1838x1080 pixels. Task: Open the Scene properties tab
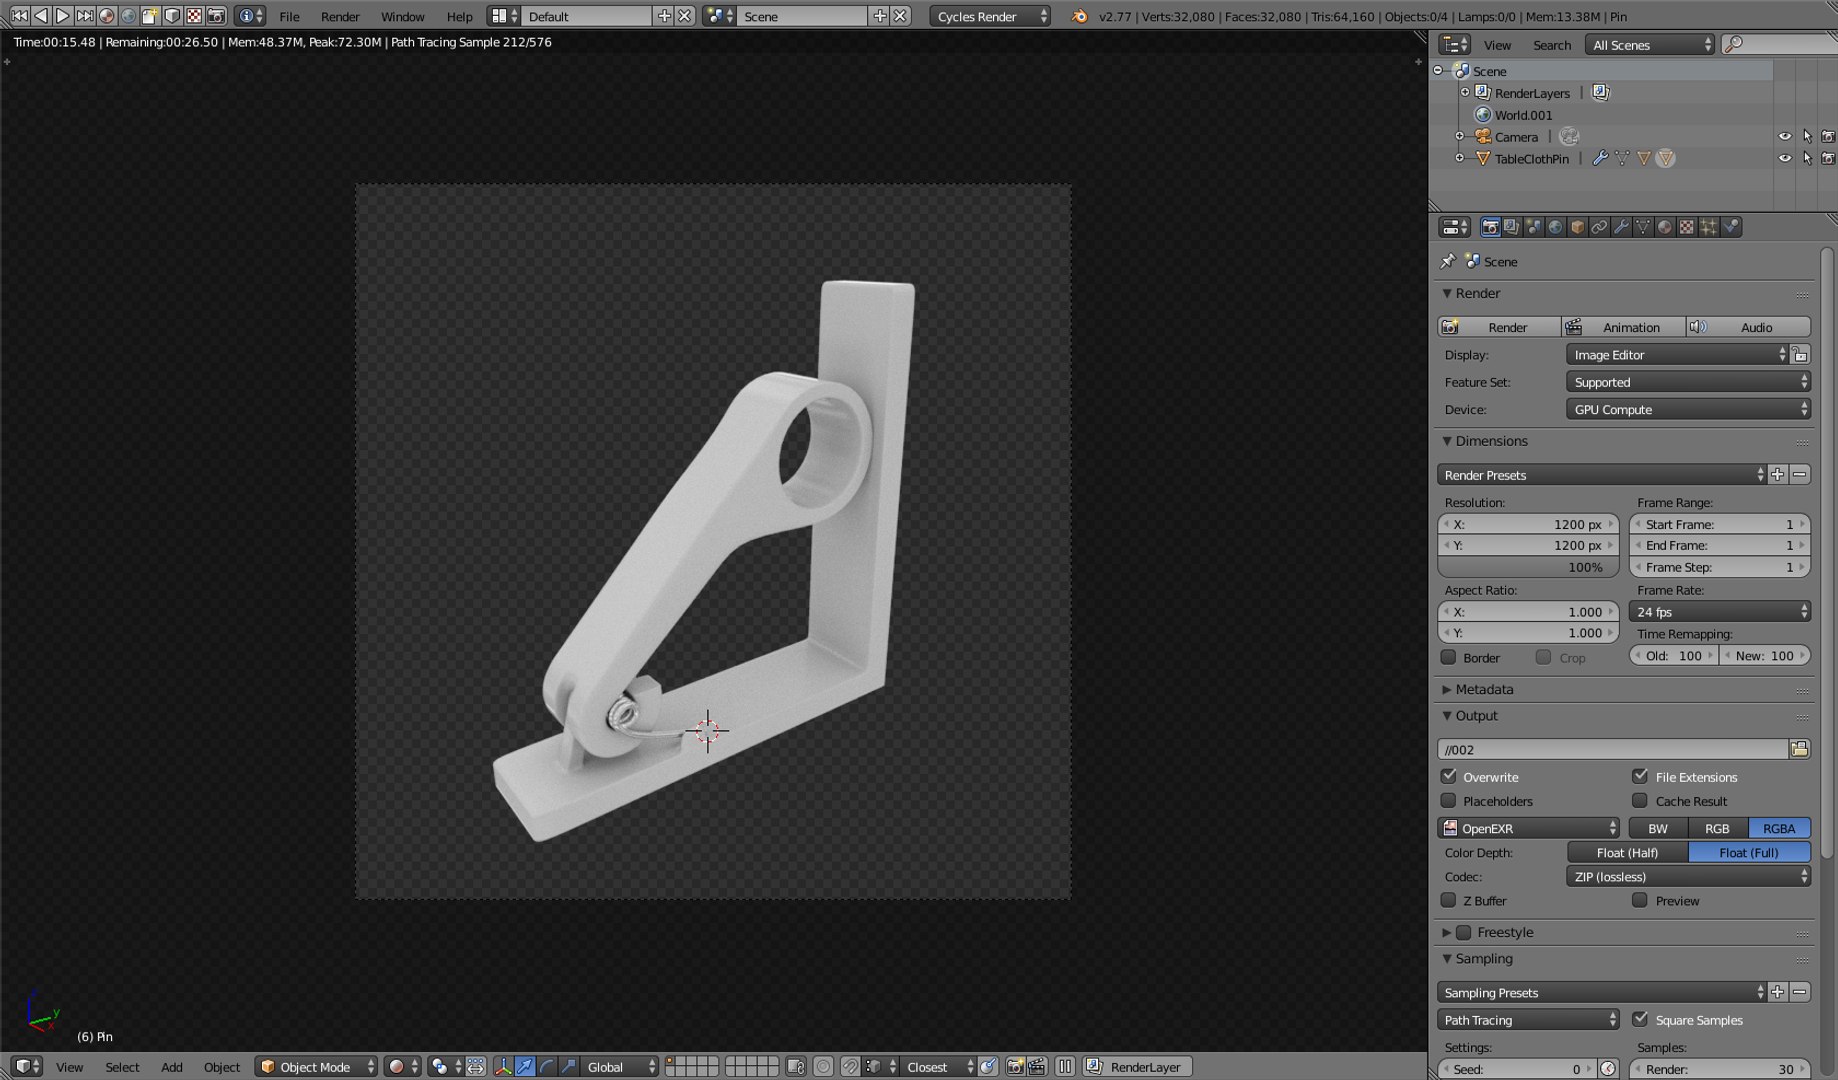tap(1534, 227)
